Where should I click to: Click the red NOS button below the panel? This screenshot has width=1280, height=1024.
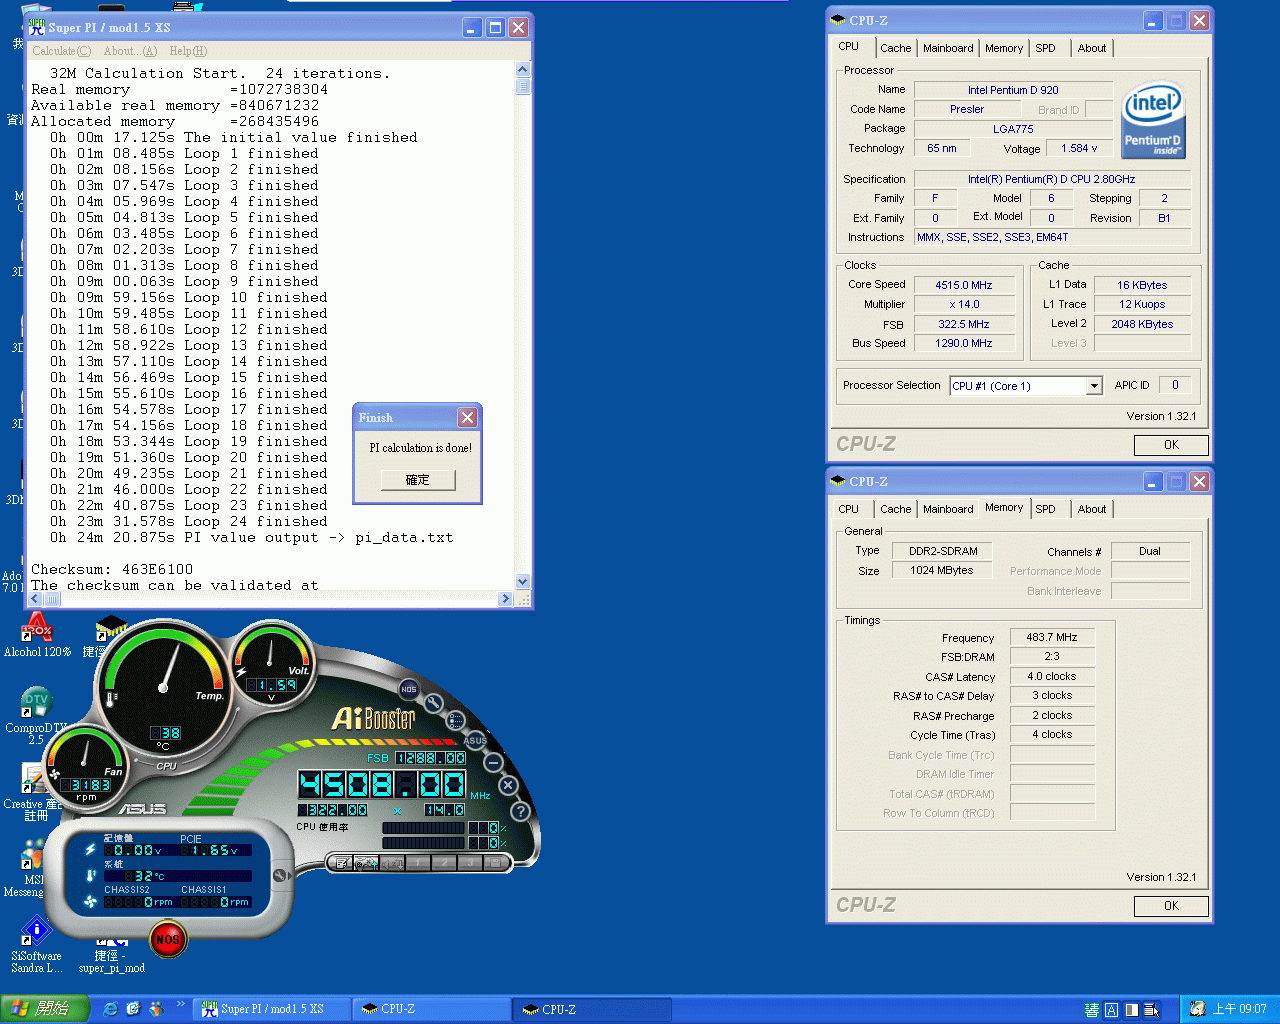168,939
